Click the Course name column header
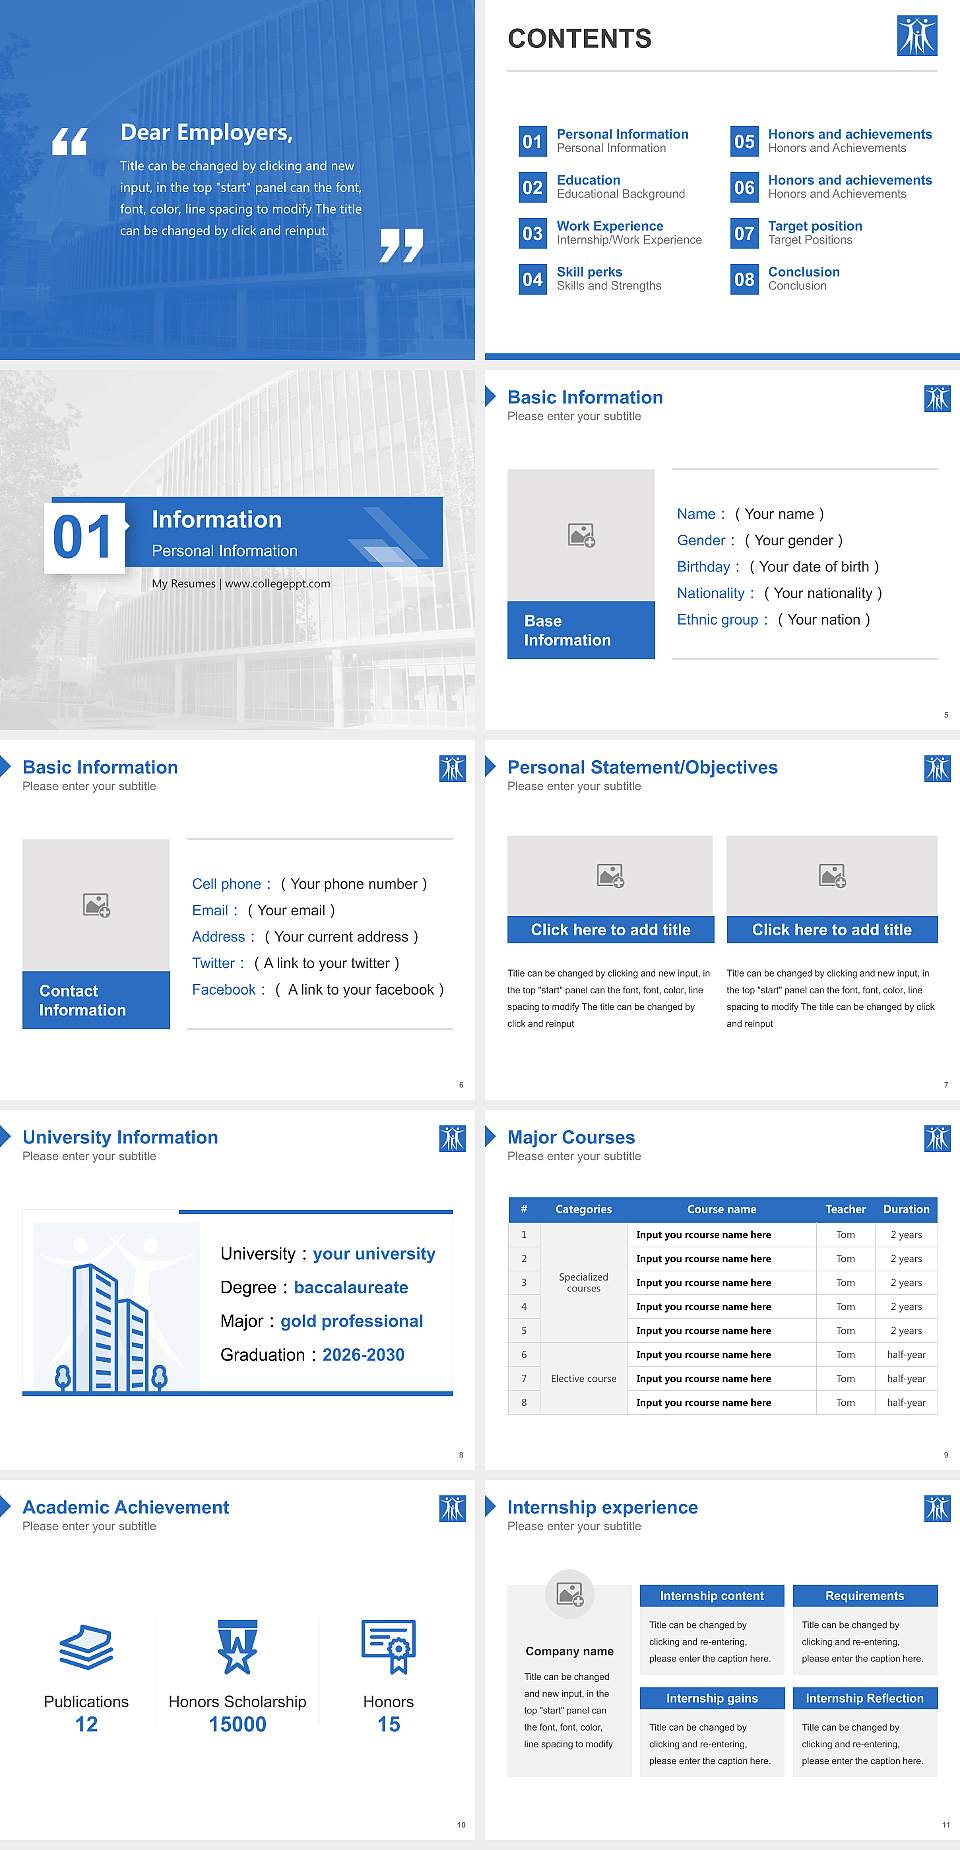The width and height of the screenshot is (960, 1850). [x=722, y=1209]
